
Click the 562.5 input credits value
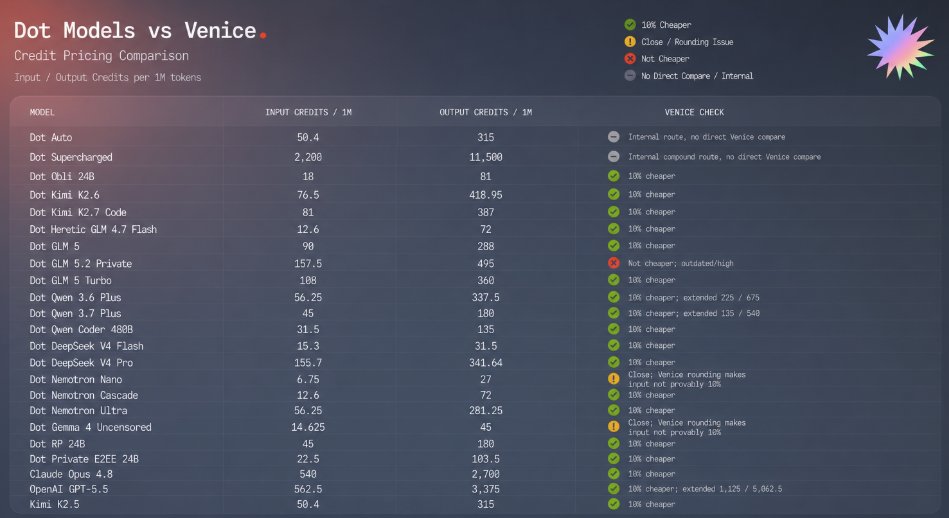coord(308,489)
